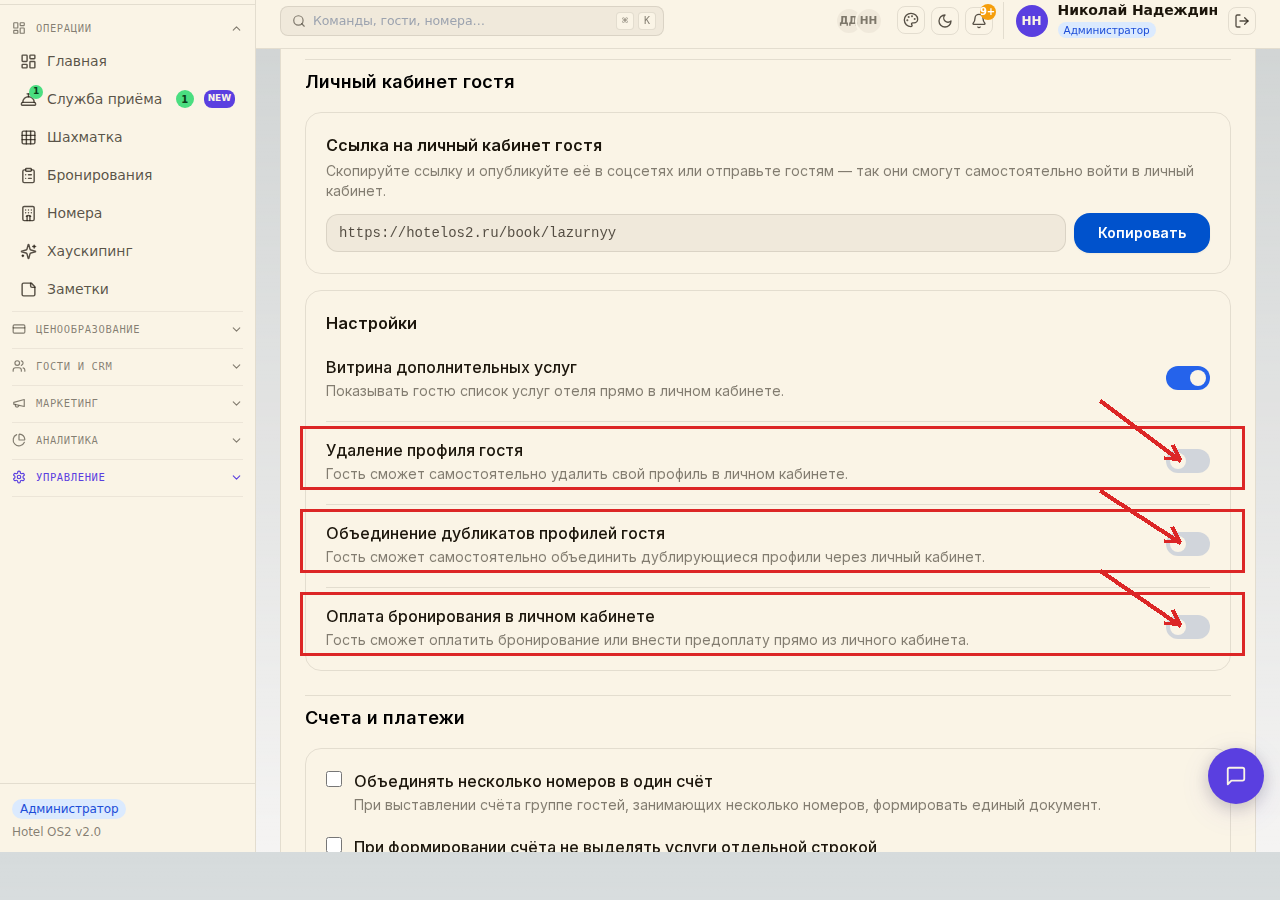
Task: Click the ДД online user avatar
Action: tap(848, 20)
